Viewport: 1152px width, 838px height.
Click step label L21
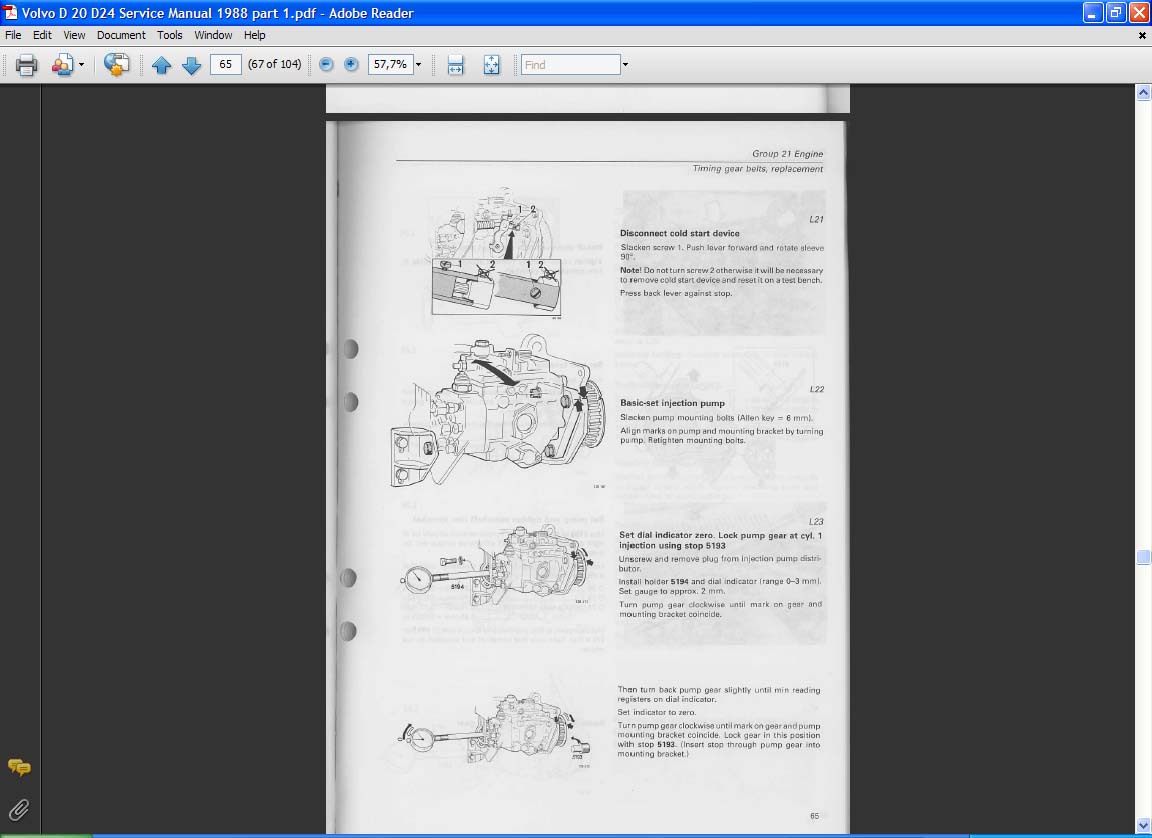coord(816,219)
